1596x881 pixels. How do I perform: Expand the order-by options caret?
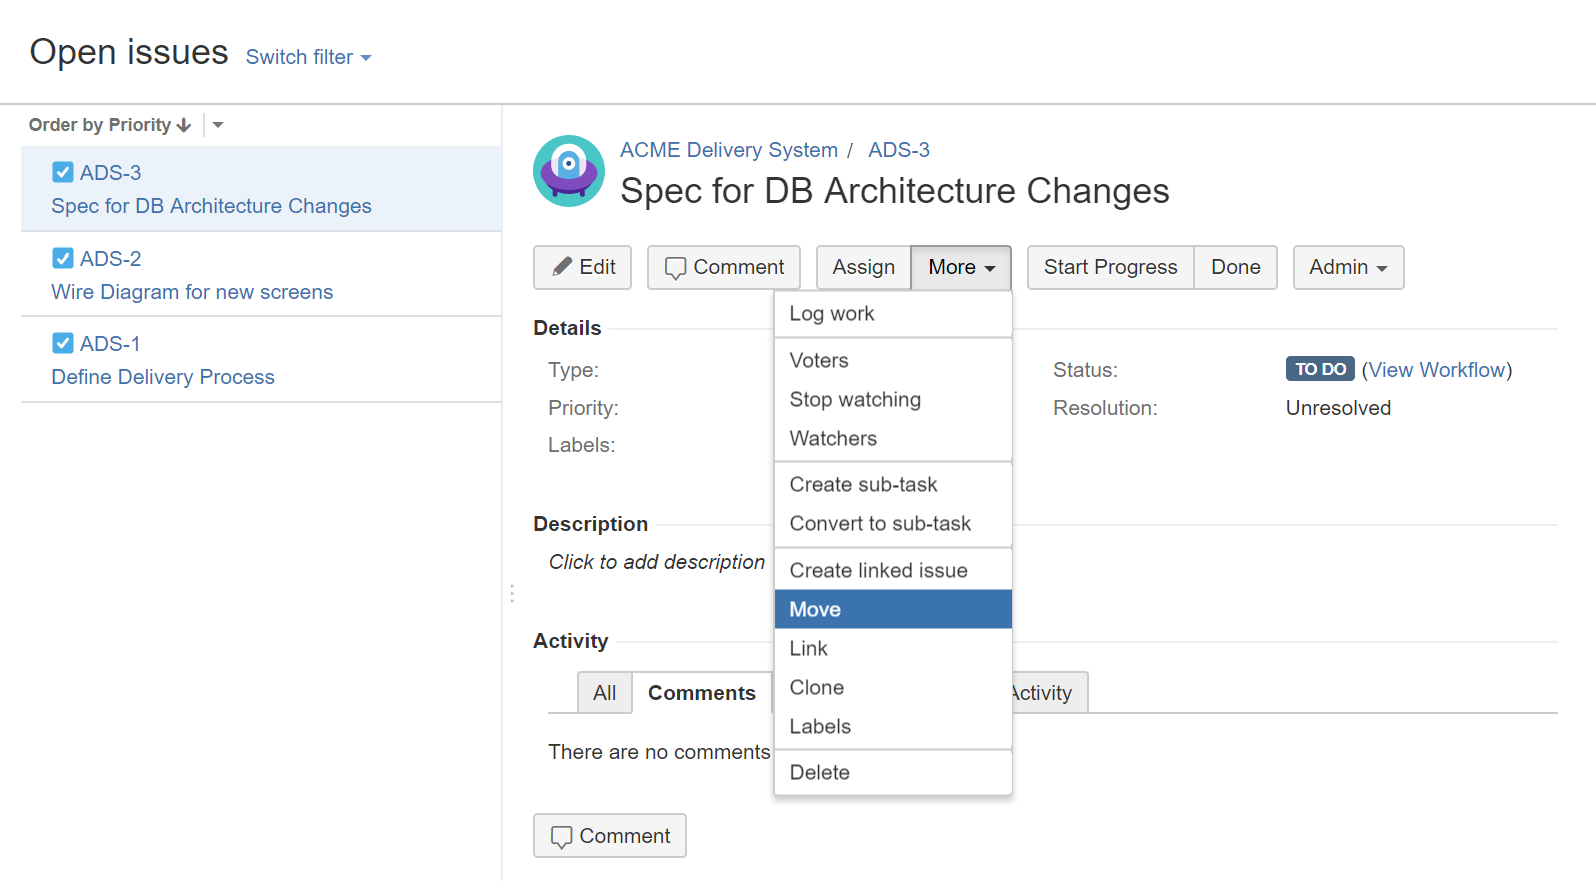coord(218,125)
